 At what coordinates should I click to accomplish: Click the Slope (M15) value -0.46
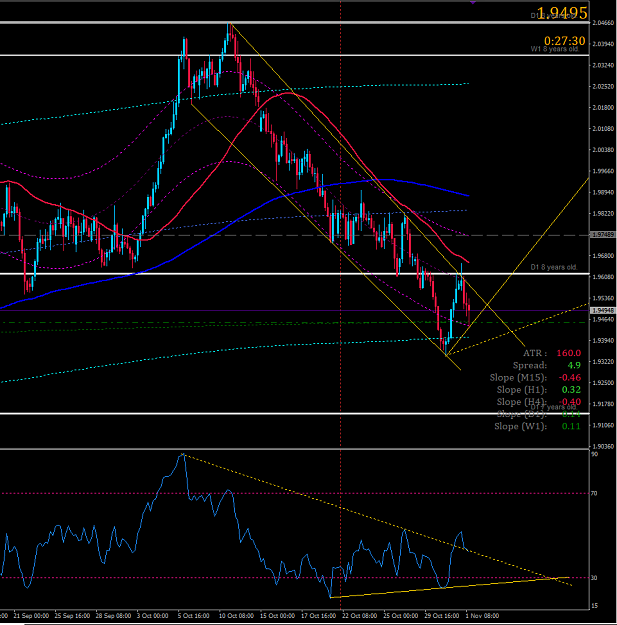tap(570, 377)
